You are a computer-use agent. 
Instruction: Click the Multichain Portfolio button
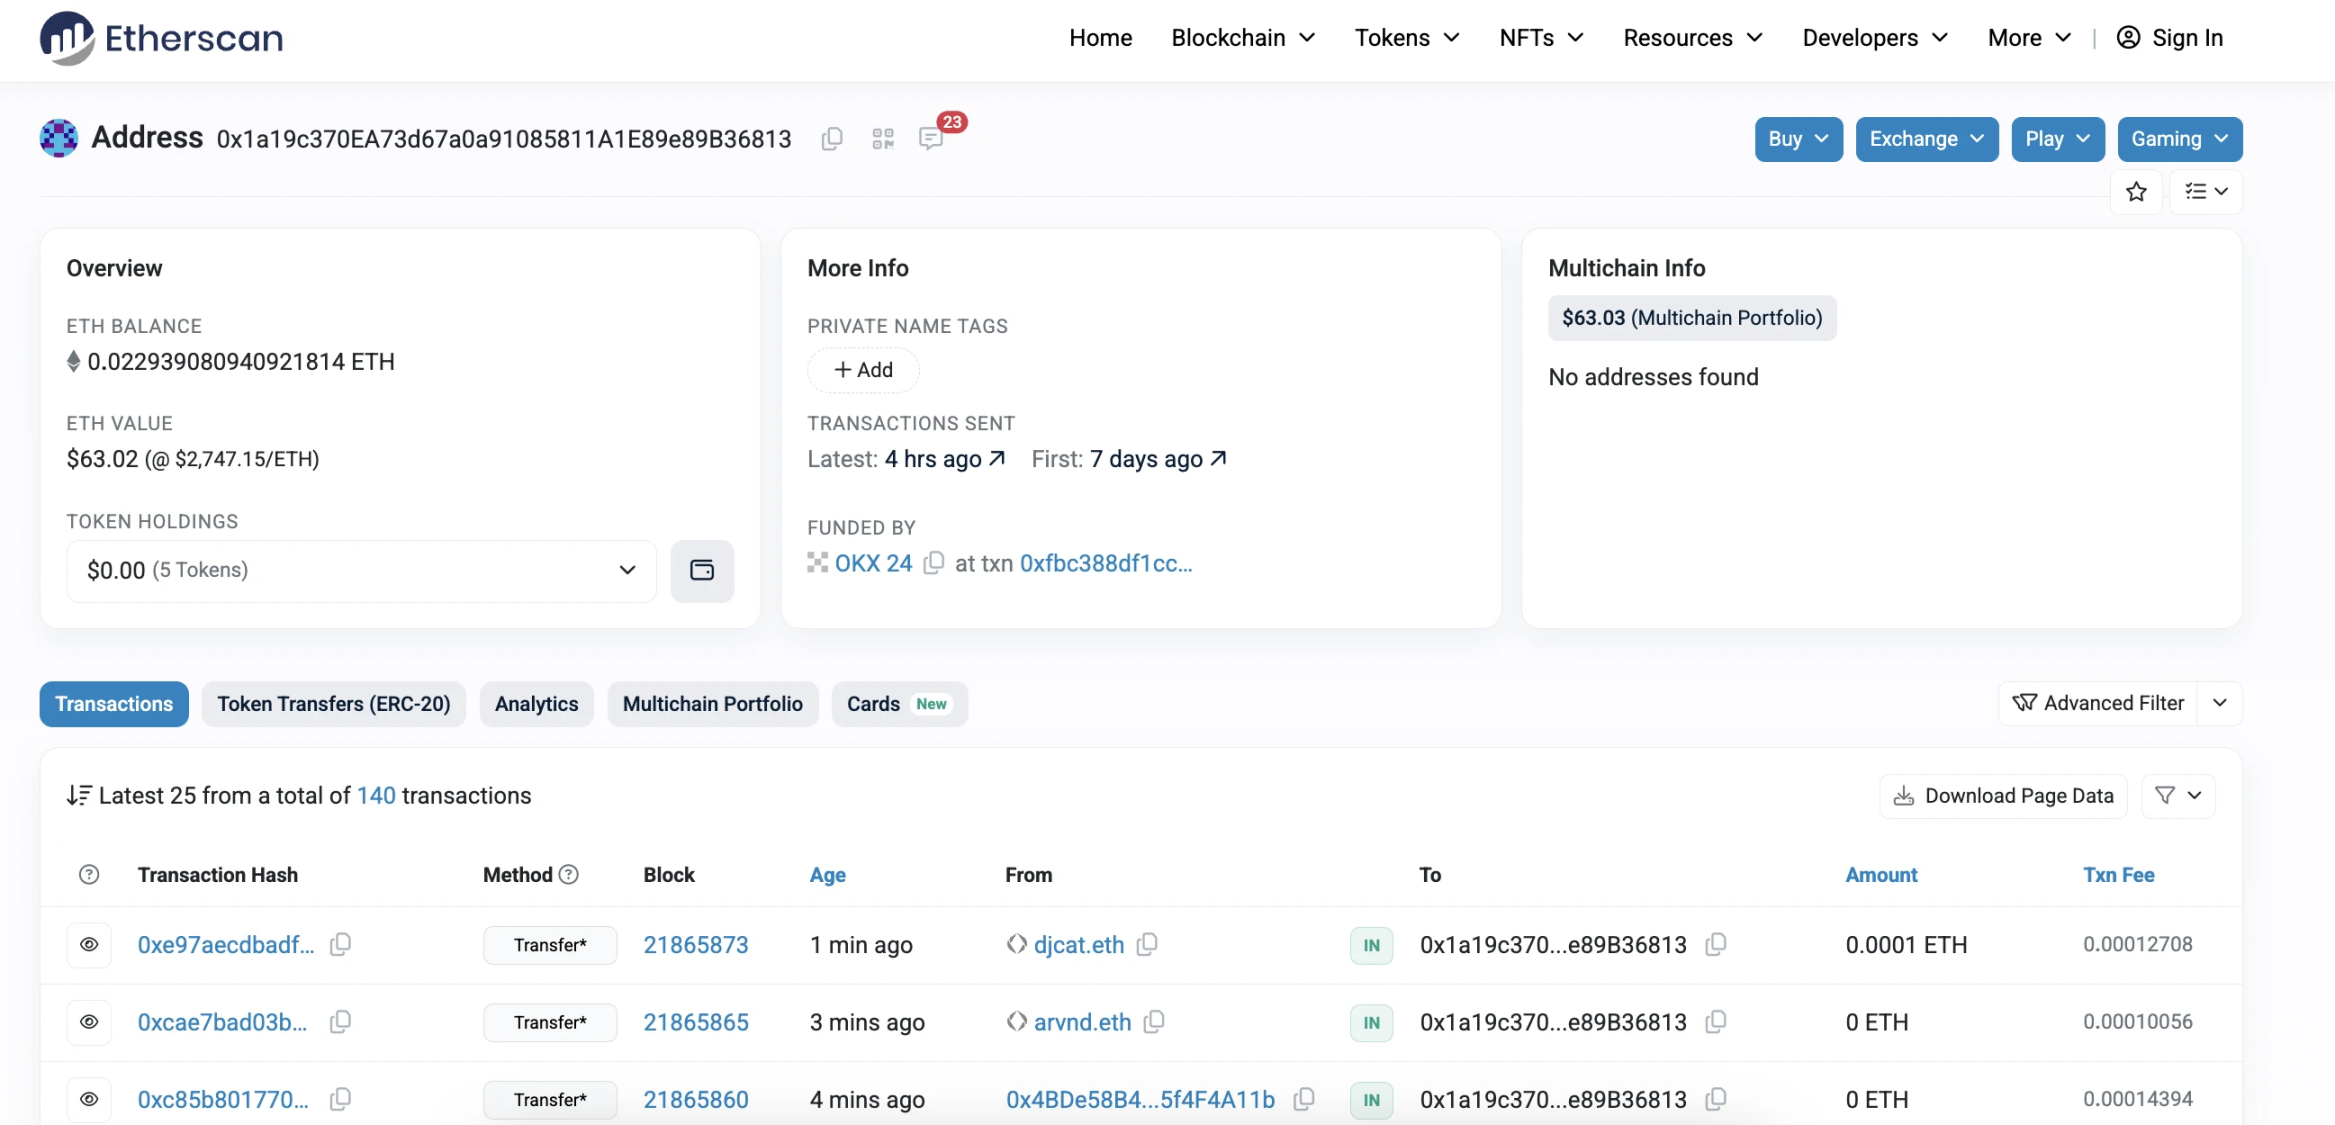[712, 703]
